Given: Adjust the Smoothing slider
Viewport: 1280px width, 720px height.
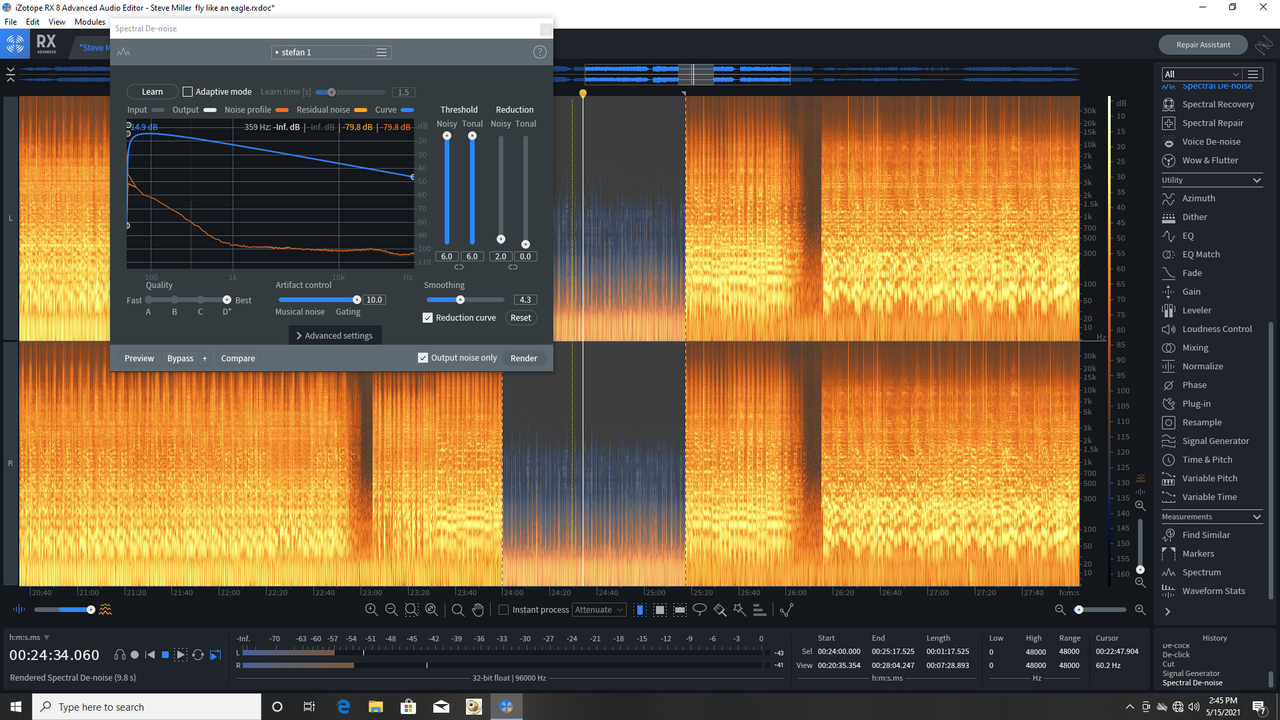Looking at the screenshot, I should [x=466, y=299].
